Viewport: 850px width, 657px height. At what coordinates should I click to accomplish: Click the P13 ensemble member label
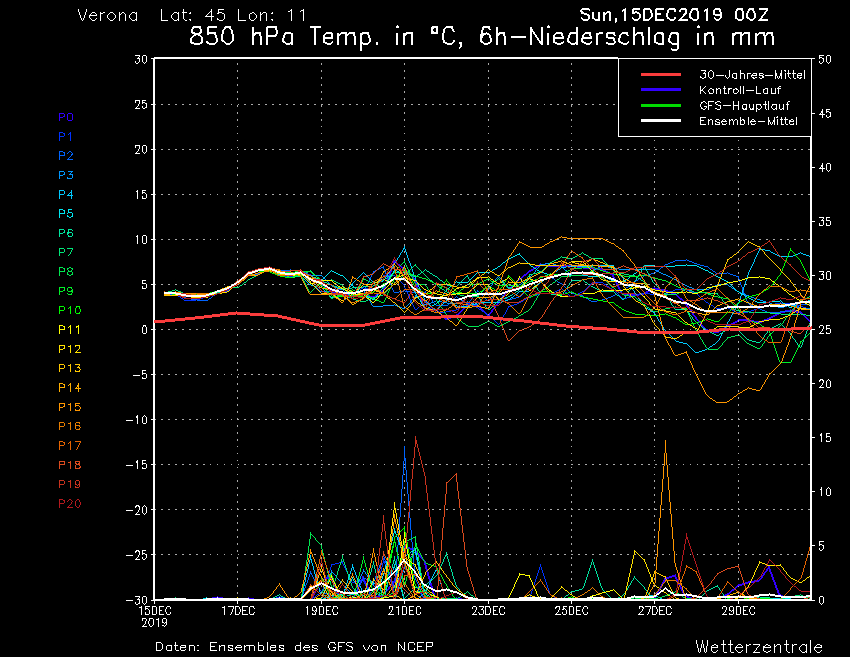[70, 368]
